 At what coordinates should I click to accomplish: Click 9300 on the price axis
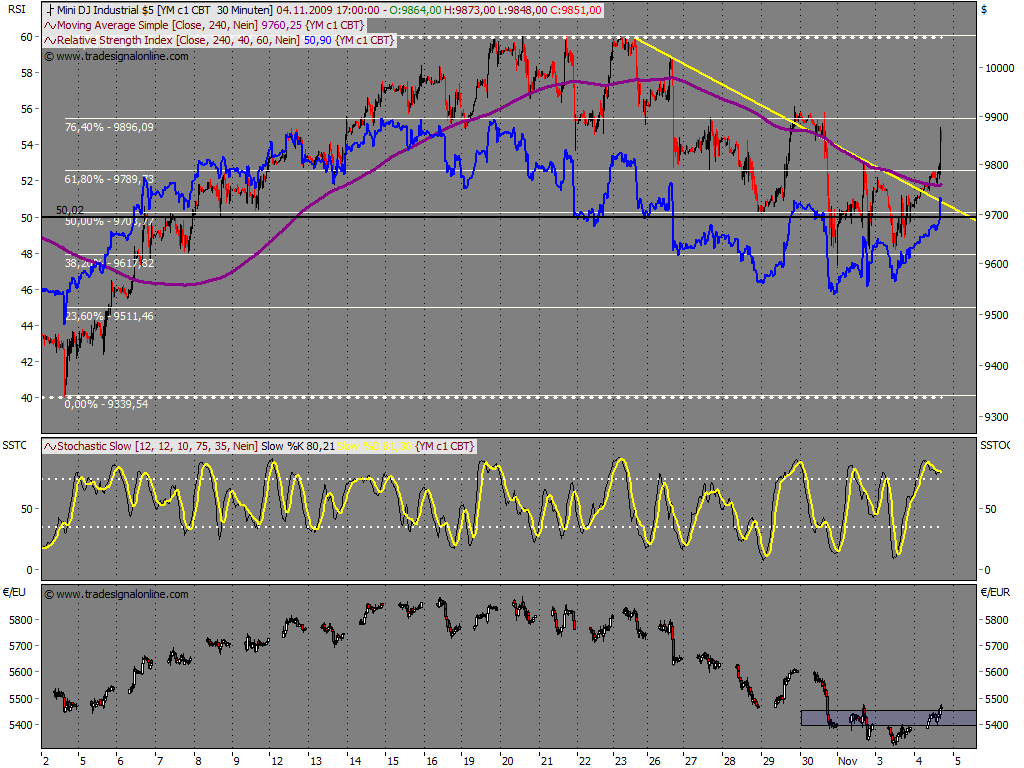point(997,417)
